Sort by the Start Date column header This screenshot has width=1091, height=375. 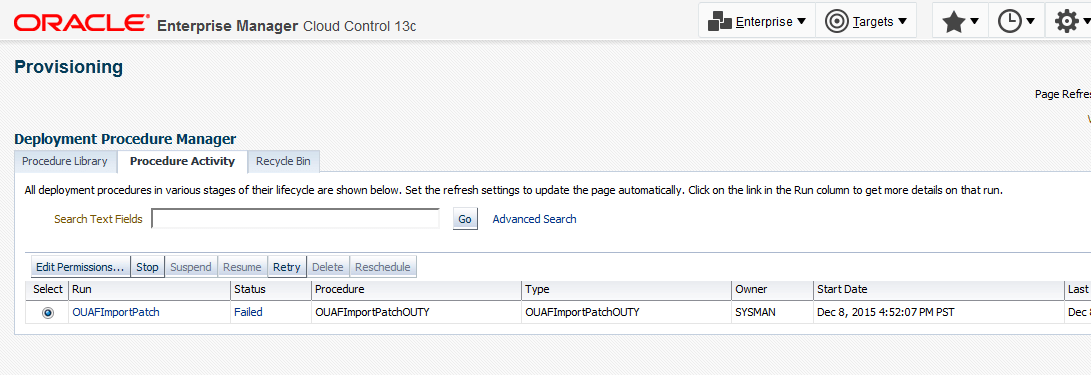[x=939, y=289]
